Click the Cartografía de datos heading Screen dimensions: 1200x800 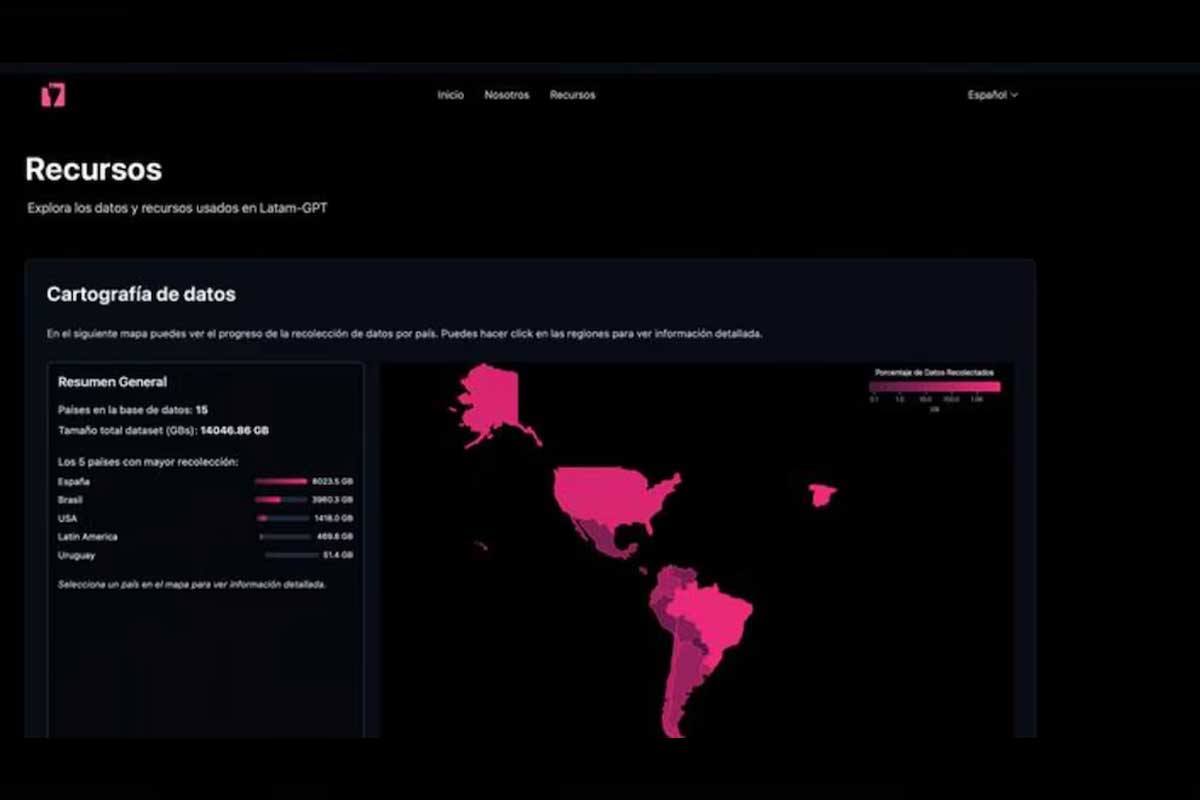coord(141,295)
